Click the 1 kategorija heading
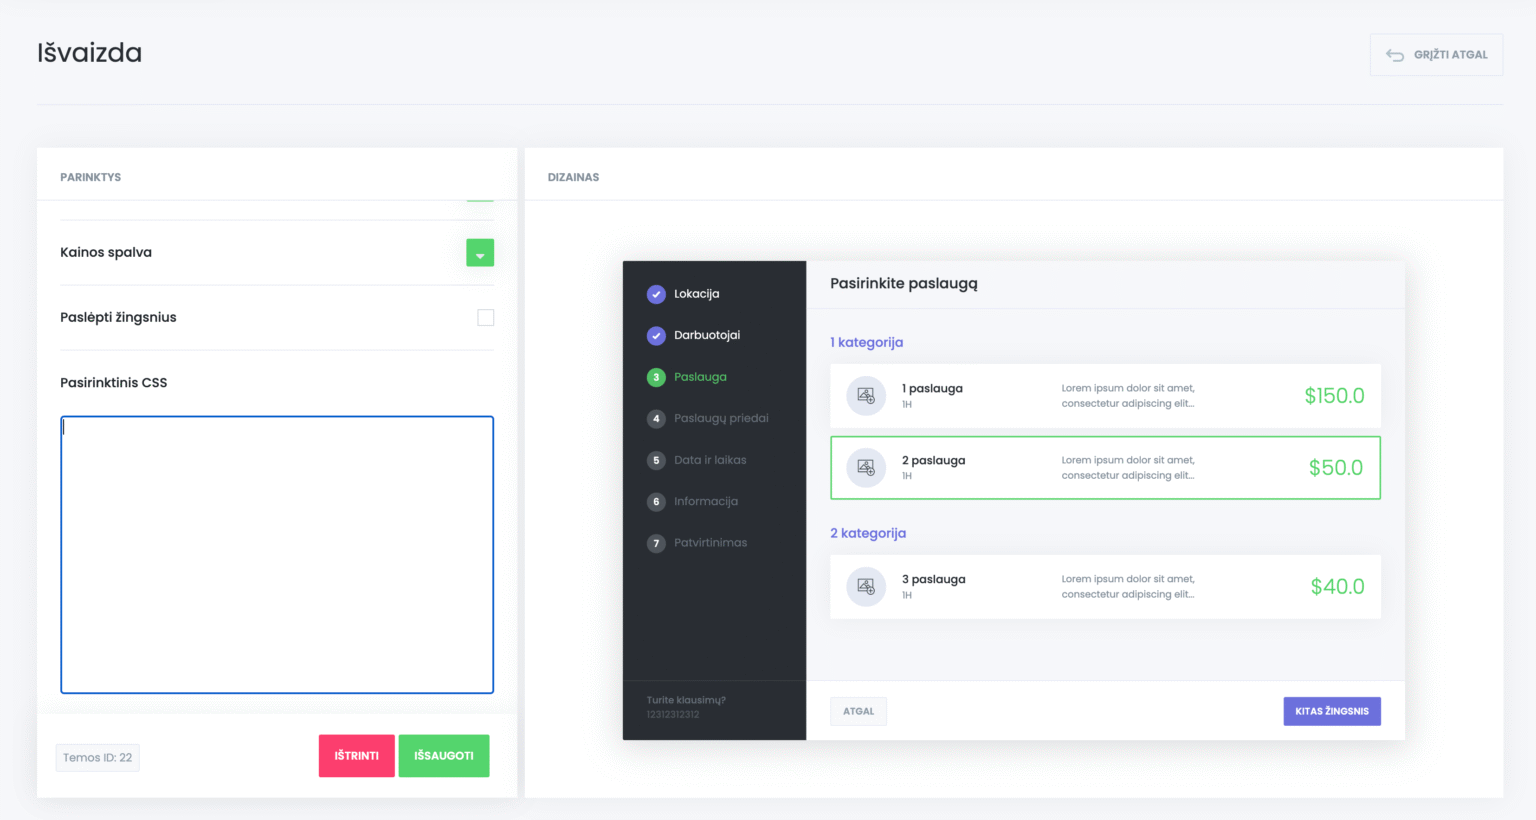The image size is (1536, 820). (867, 343)
